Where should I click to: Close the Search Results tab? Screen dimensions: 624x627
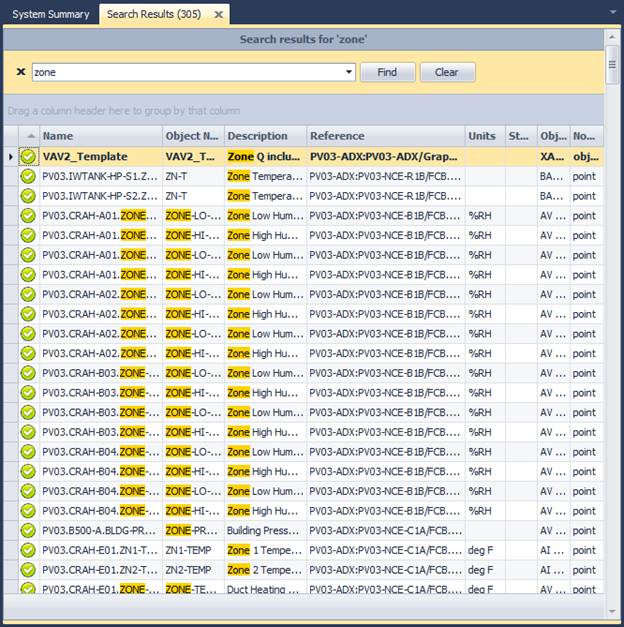(x=217, y=15)
